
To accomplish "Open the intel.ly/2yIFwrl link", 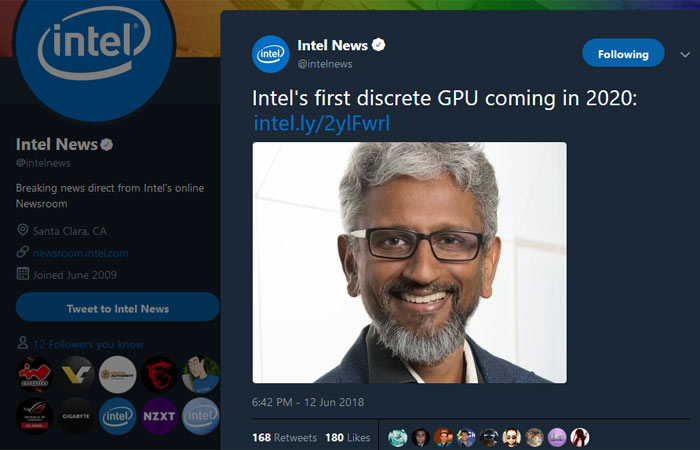I will point(321,123).
